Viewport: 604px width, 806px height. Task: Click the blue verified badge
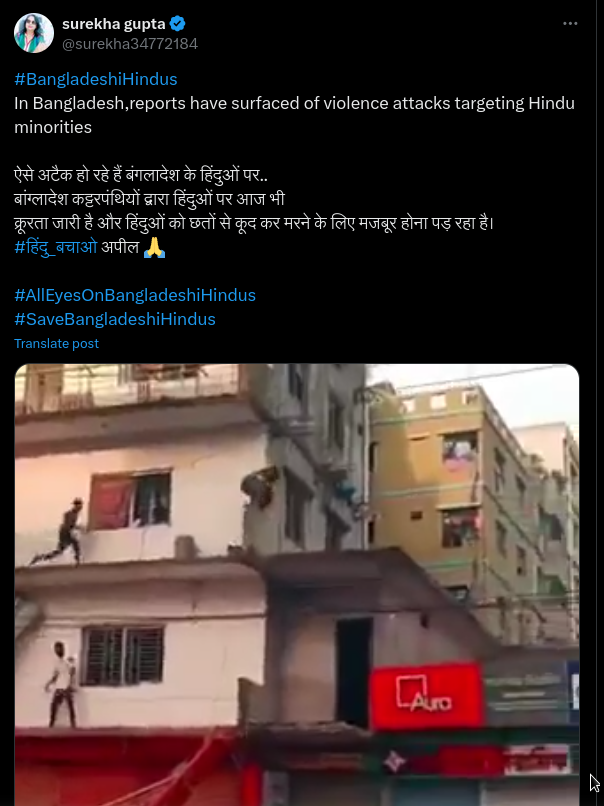tap(178, 24)
